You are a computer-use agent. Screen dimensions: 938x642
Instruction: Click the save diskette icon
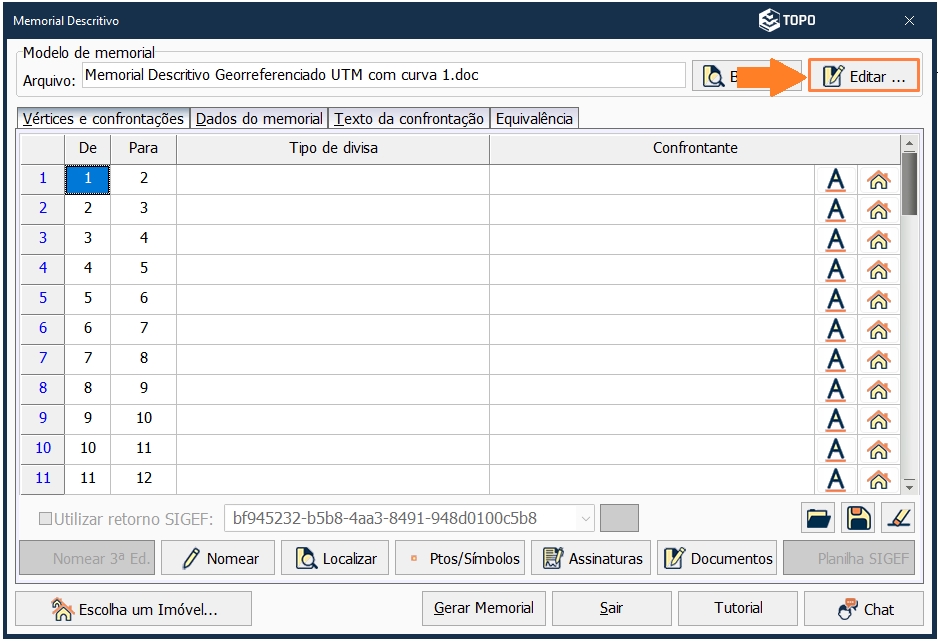[858, 517]
